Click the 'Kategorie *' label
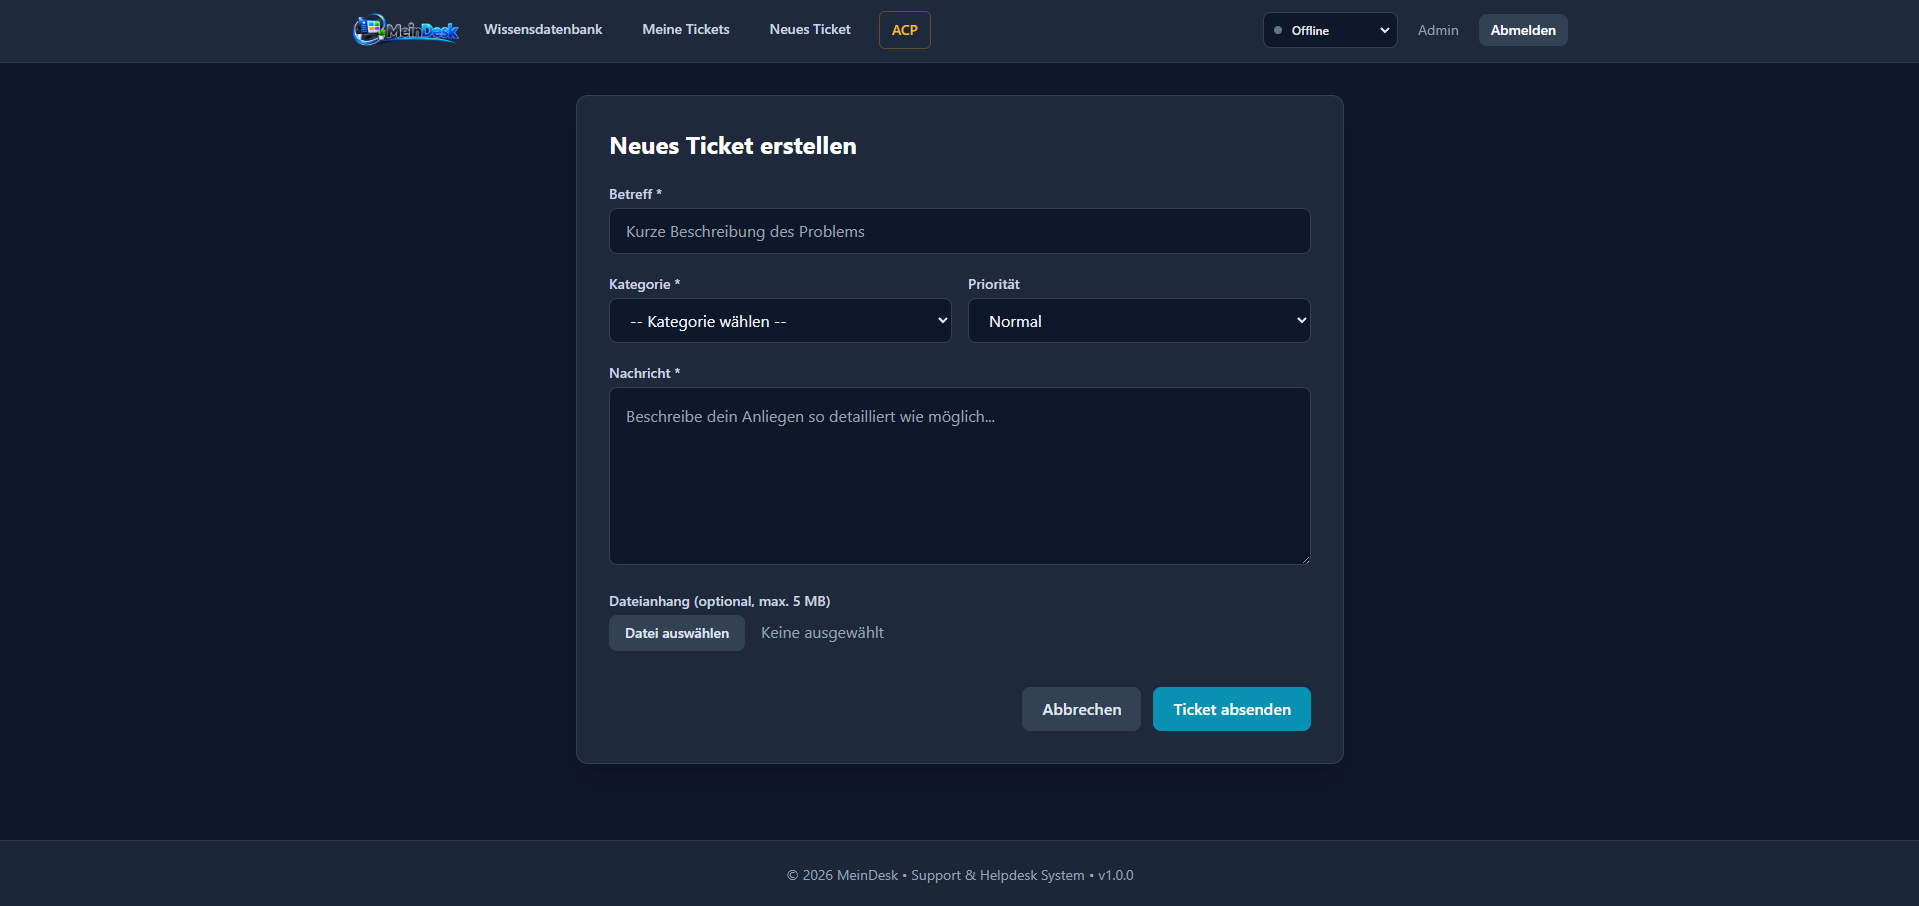The width and height of the screenshot is (1919, 906). pos(644,284)
